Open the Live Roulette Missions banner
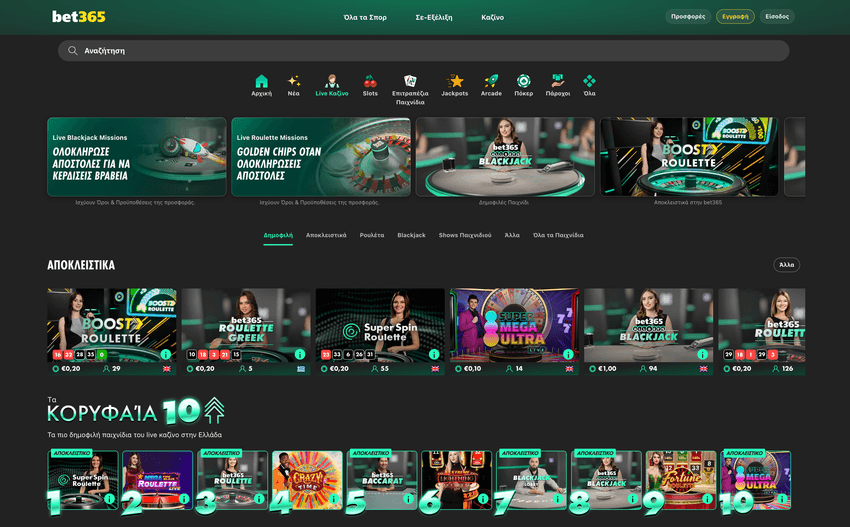 (x=321, y=157)
